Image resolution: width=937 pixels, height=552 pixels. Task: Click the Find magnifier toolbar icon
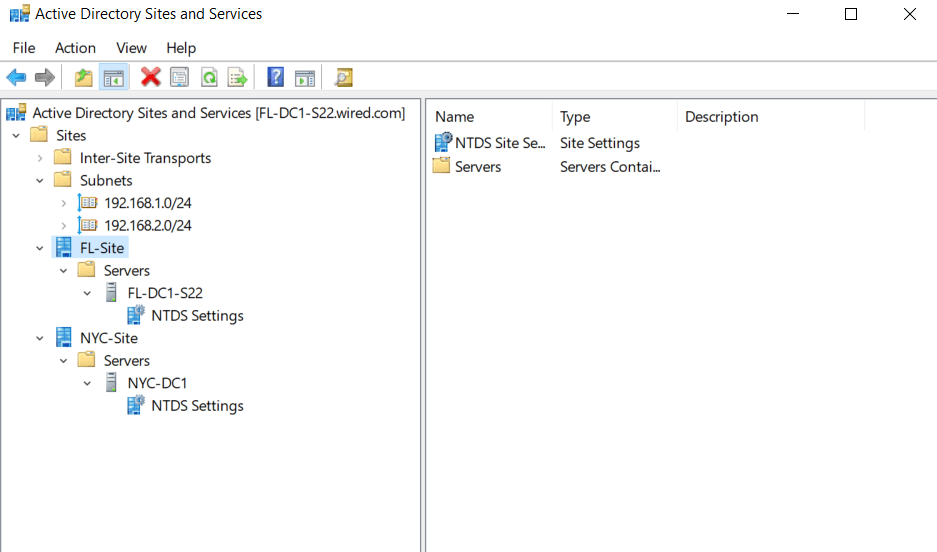click(x=343, y=77)
